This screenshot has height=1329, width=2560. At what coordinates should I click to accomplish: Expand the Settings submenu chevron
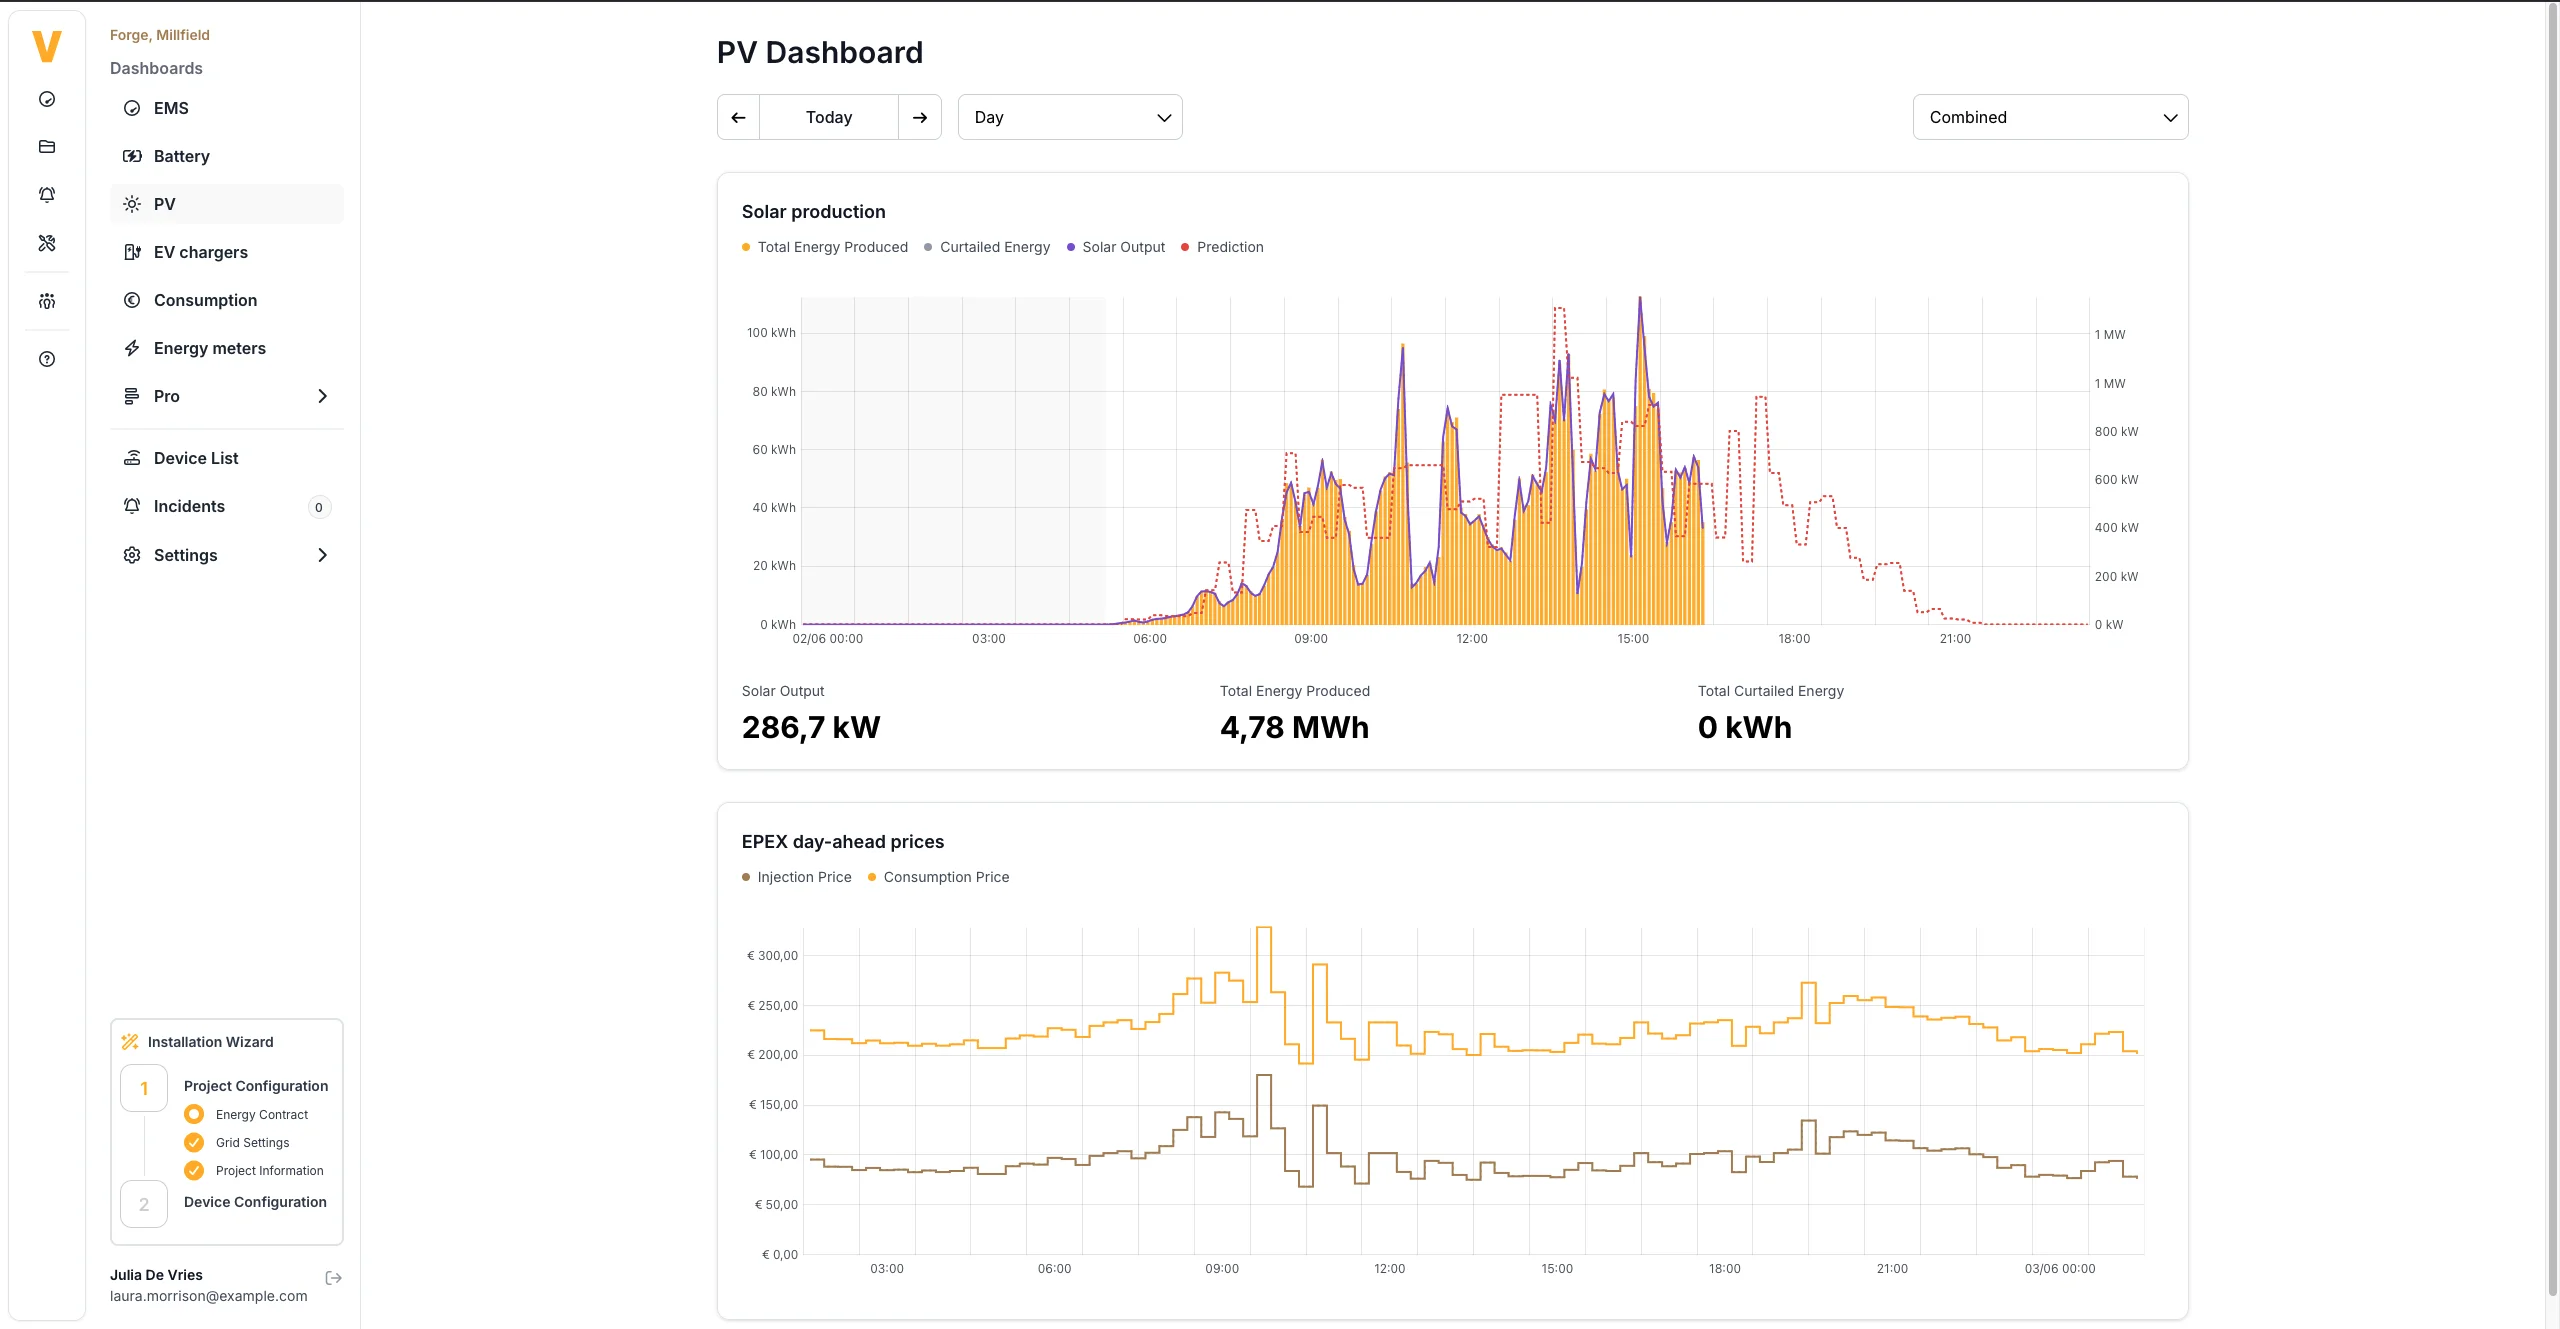pos(322,555)
